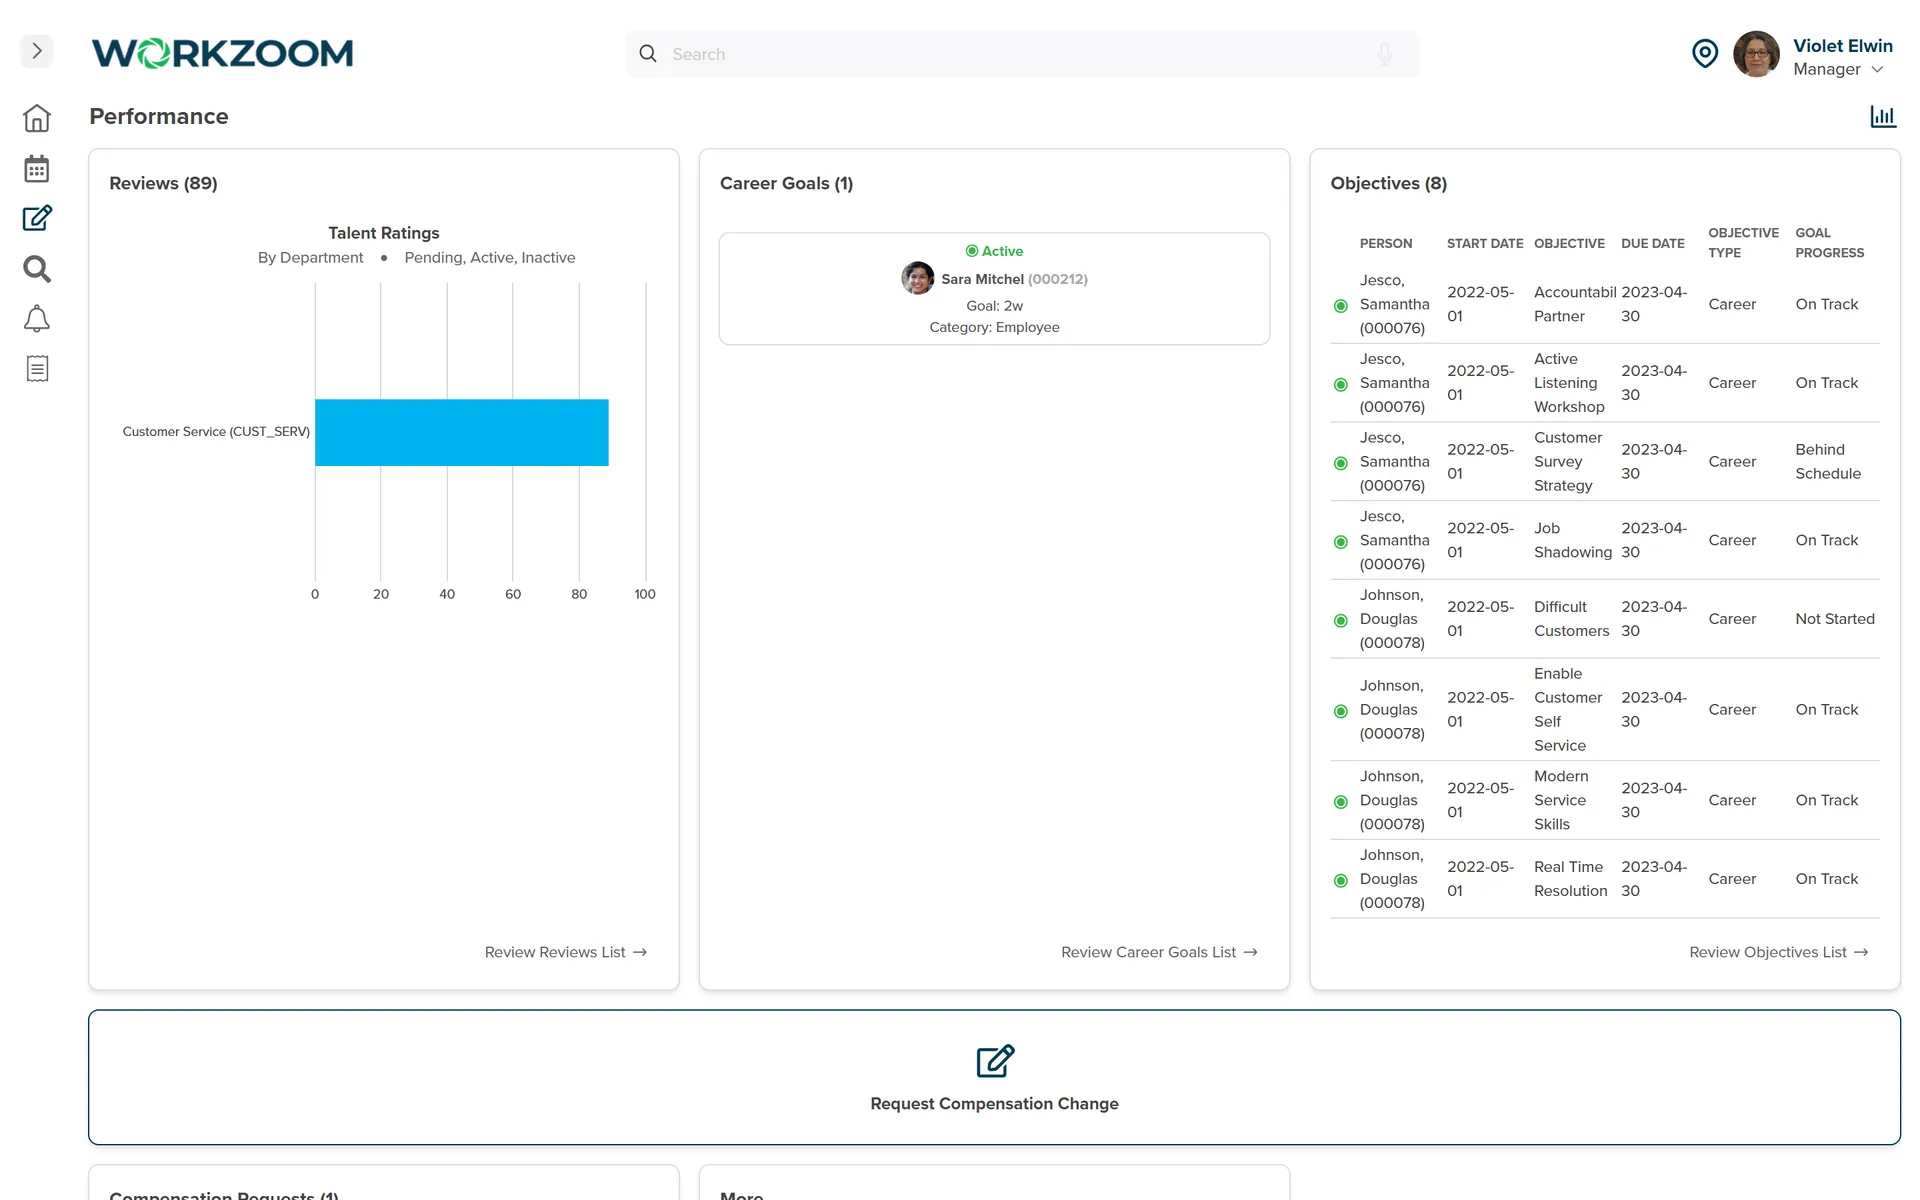Sort by the GOAL PROGRESS column header

(x=1830, y=243)
